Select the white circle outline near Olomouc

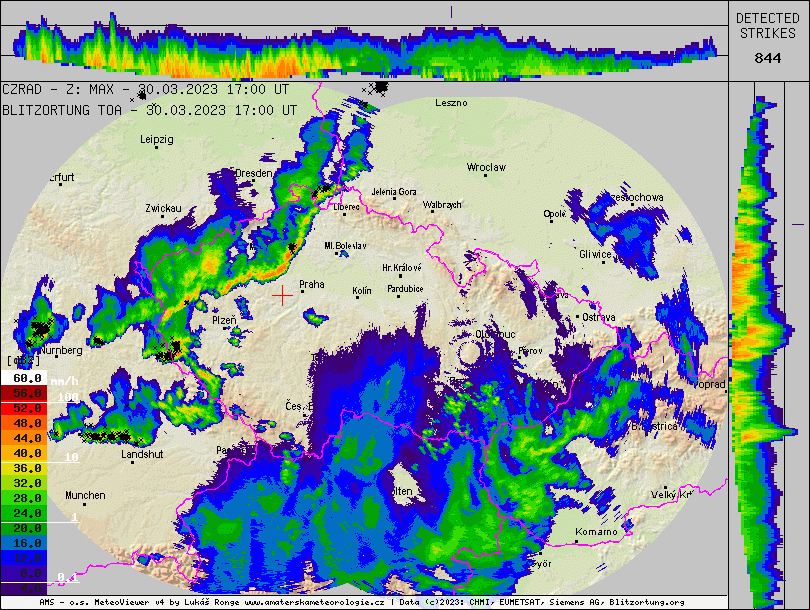point(470,351)
